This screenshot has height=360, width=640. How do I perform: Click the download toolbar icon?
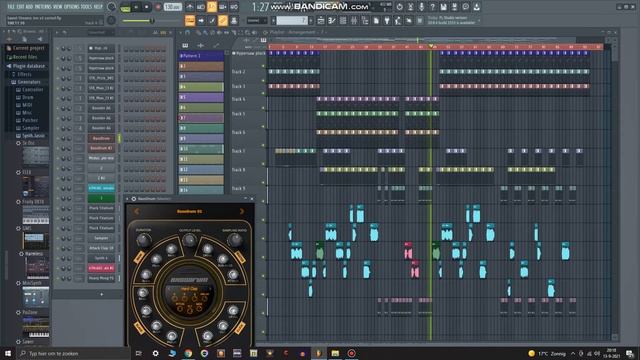476,7
